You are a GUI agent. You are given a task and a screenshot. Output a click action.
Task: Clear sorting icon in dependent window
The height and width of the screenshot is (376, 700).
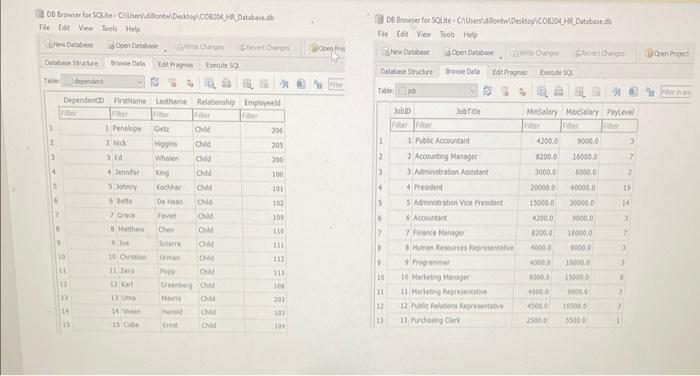pos(190,83)
